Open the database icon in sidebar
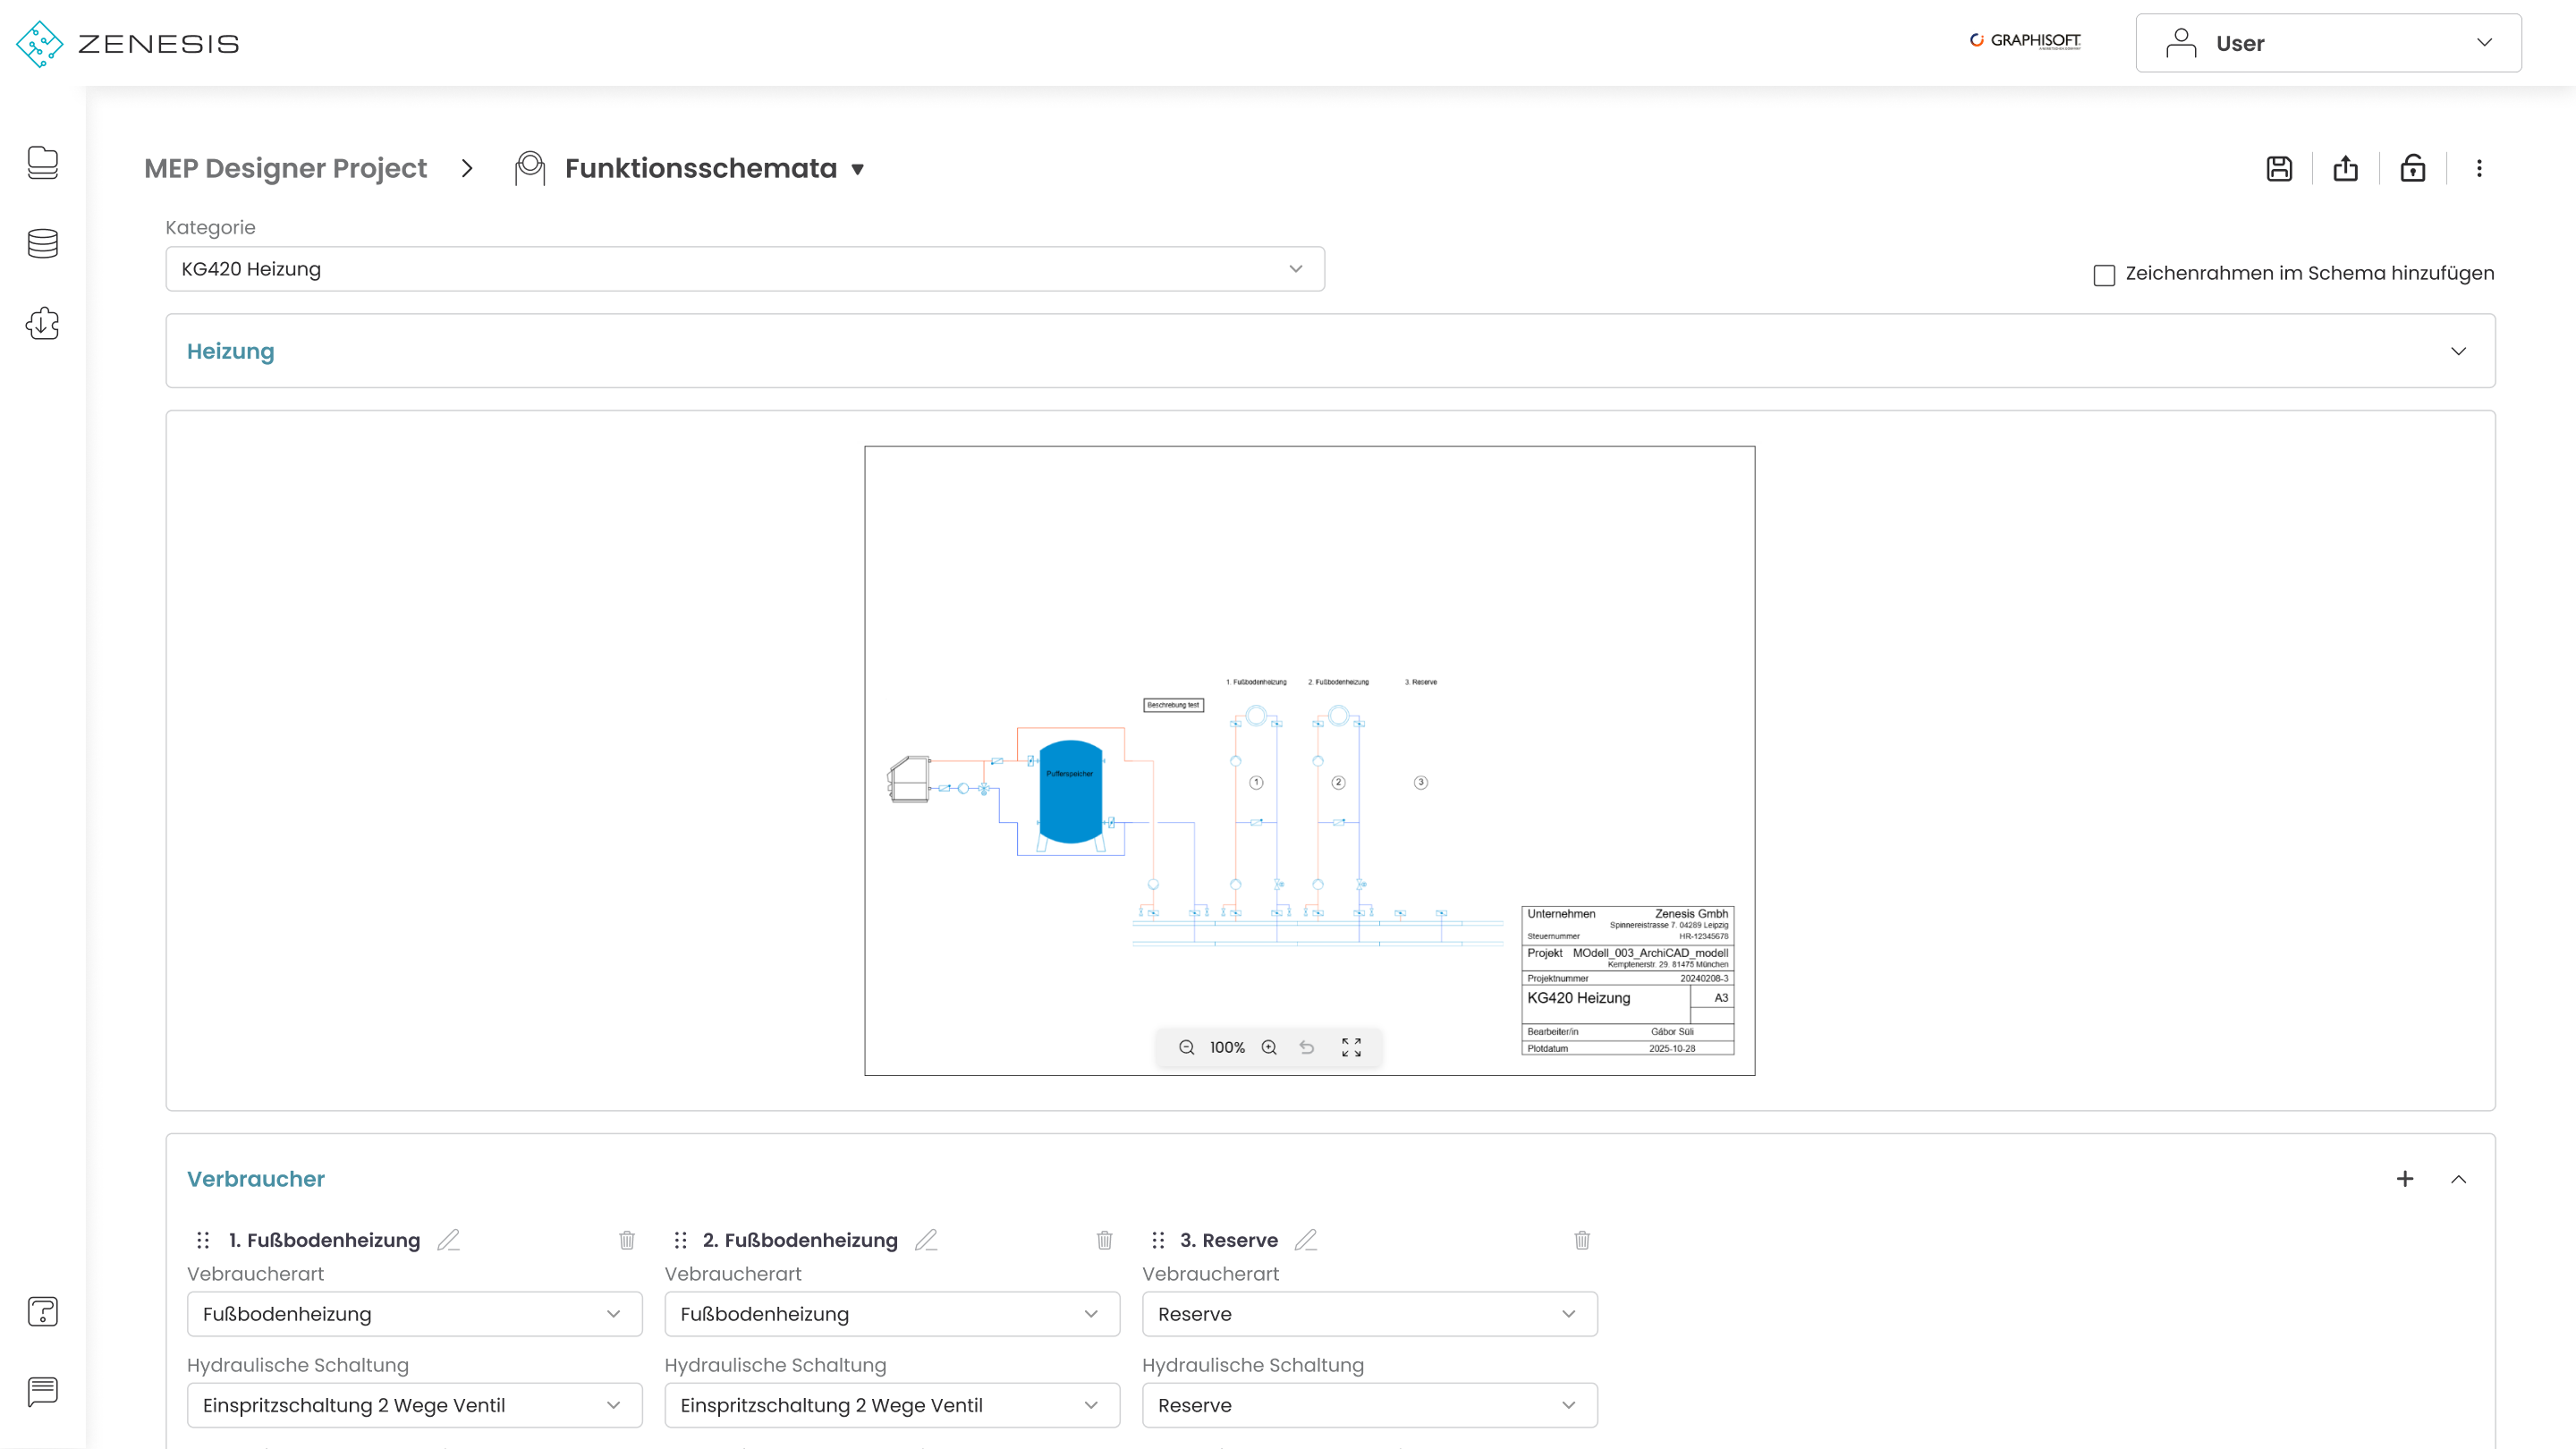The image size is (2576, 1449). 42,243
